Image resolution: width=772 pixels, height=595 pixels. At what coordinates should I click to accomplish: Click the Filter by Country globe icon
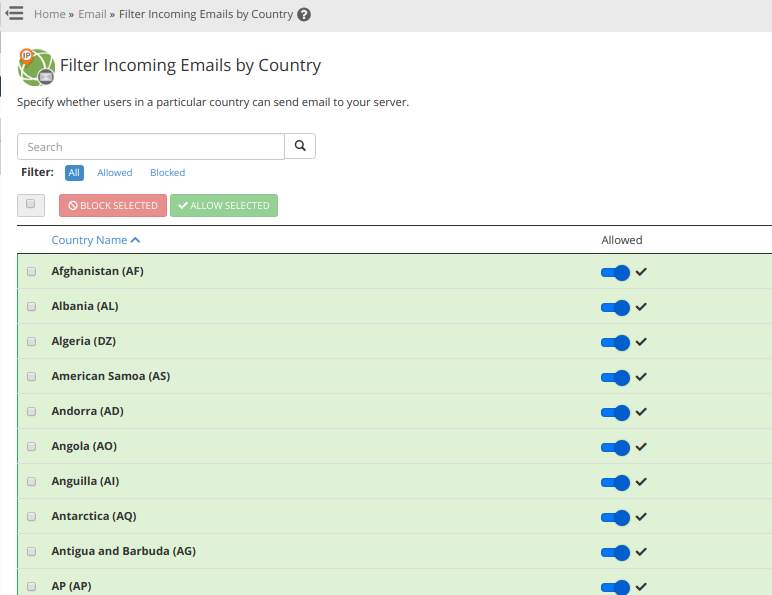pyautogui.click(x=36, y=66)
